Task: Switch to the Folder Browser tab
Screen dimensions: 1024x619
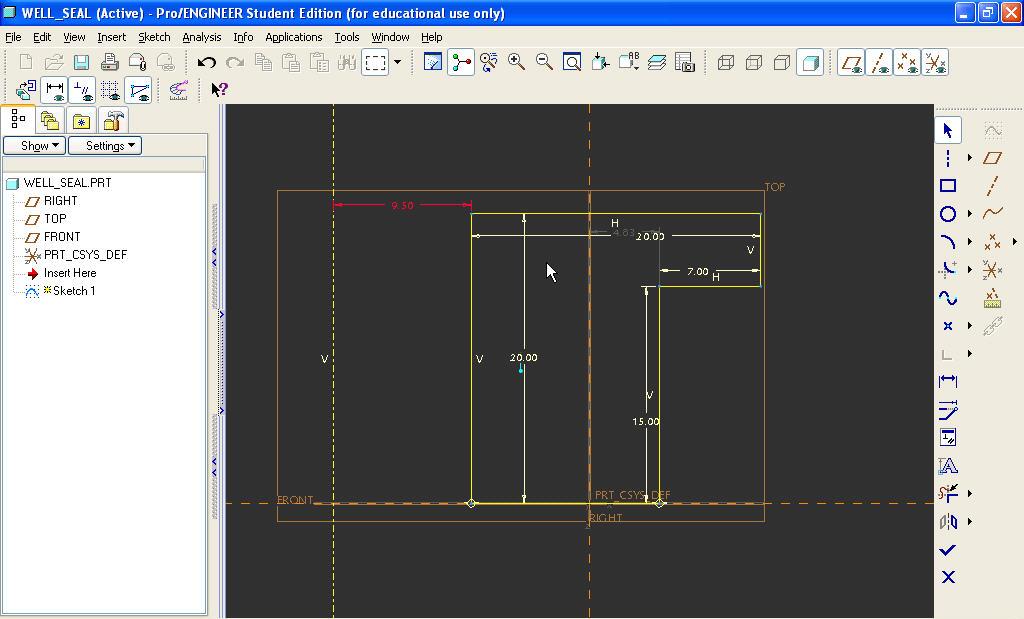Action: coord(50,121)
